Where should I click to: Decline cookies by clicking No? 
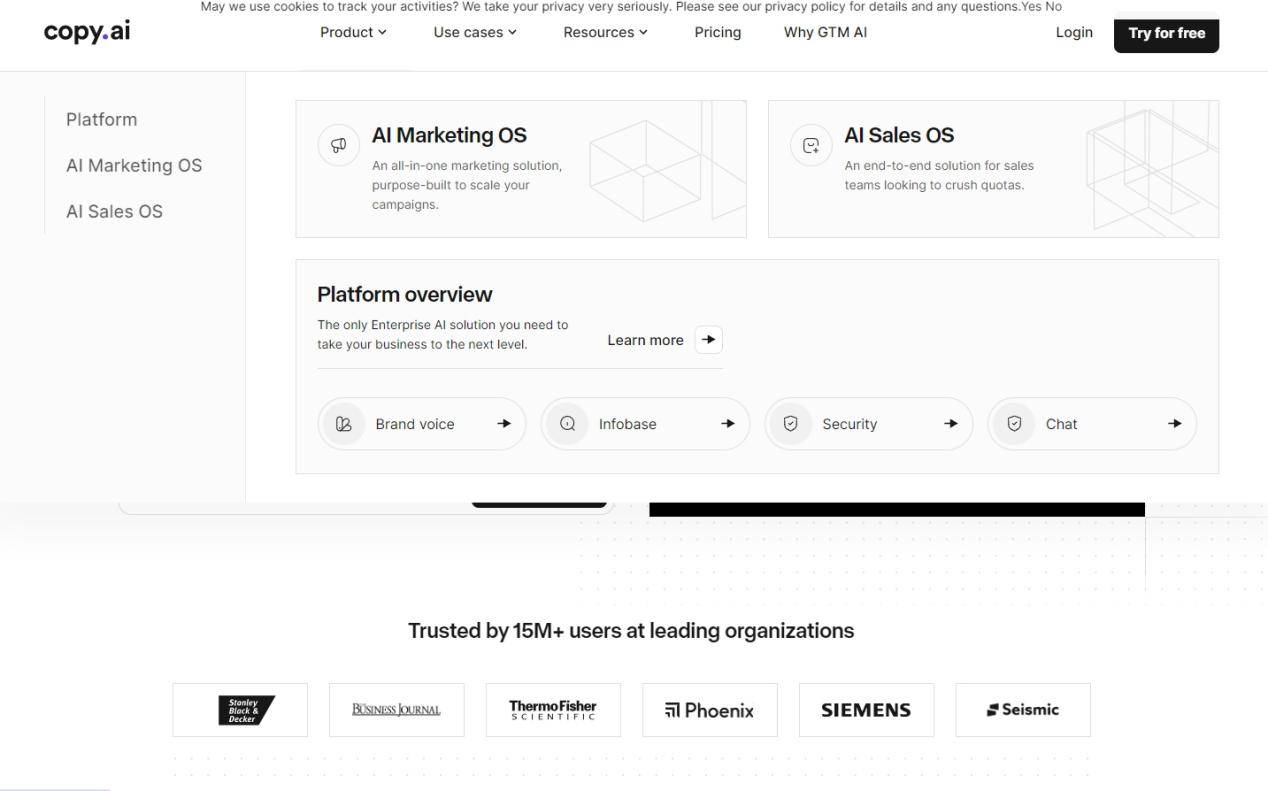1053,6
